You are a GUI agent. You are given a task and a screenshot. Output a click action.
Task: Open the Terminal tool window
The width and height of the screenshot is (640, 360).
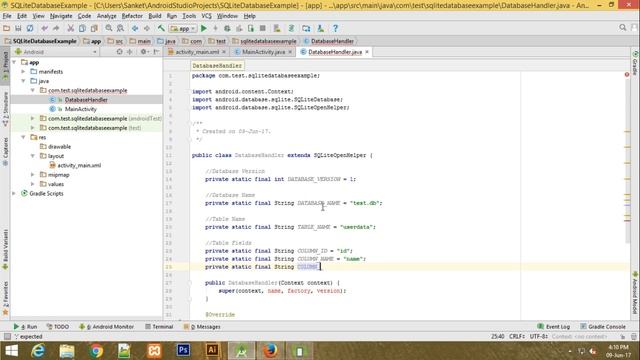(159, 327)
